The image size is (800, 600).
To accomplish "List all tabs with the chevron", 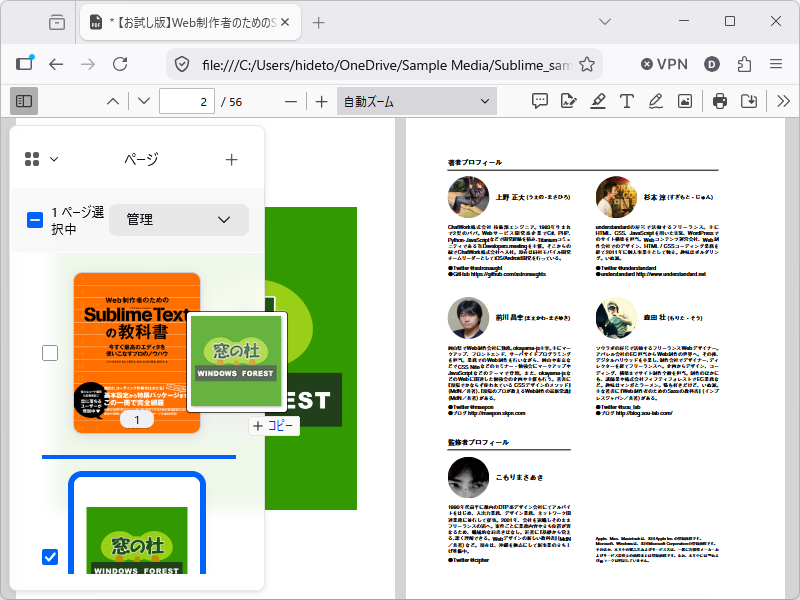I will pos(605,22).
